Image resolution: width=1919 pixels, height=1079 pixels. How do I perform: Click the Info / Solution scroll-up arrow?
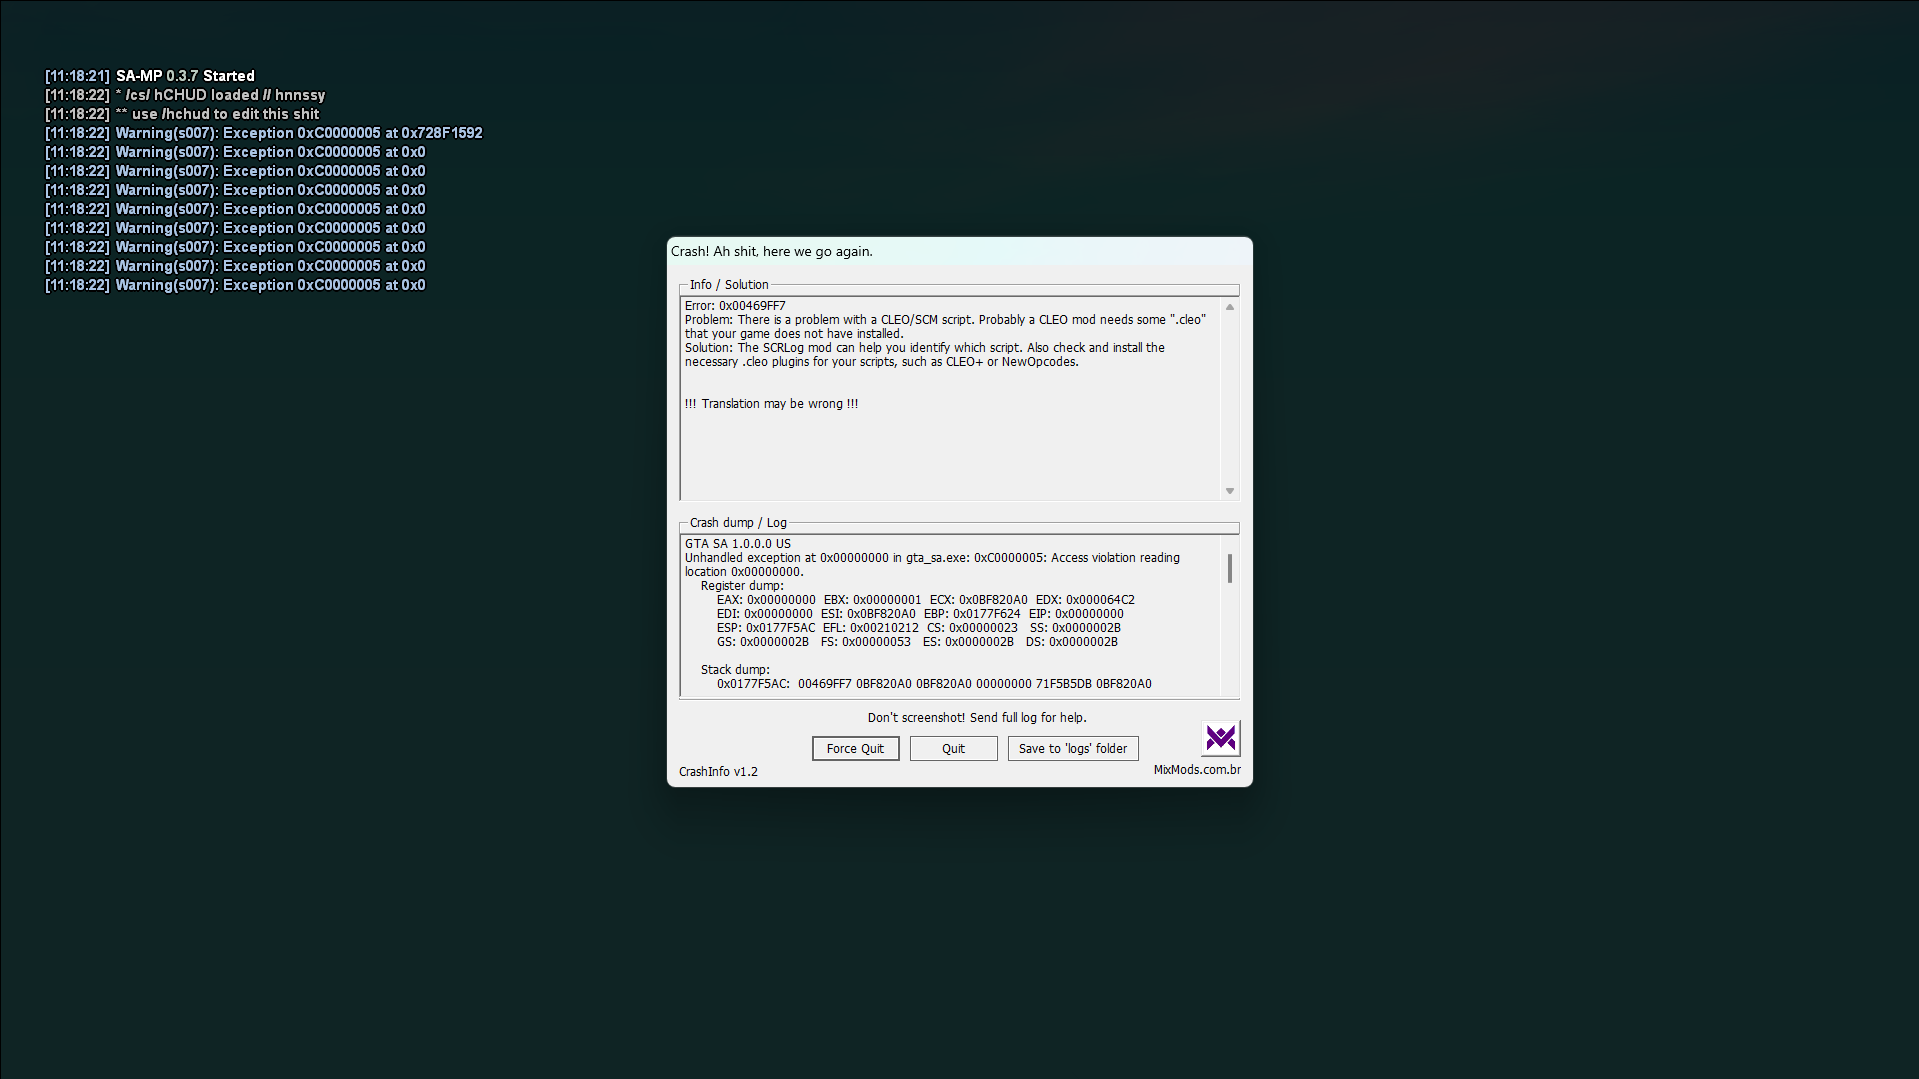pos(1229,307)
